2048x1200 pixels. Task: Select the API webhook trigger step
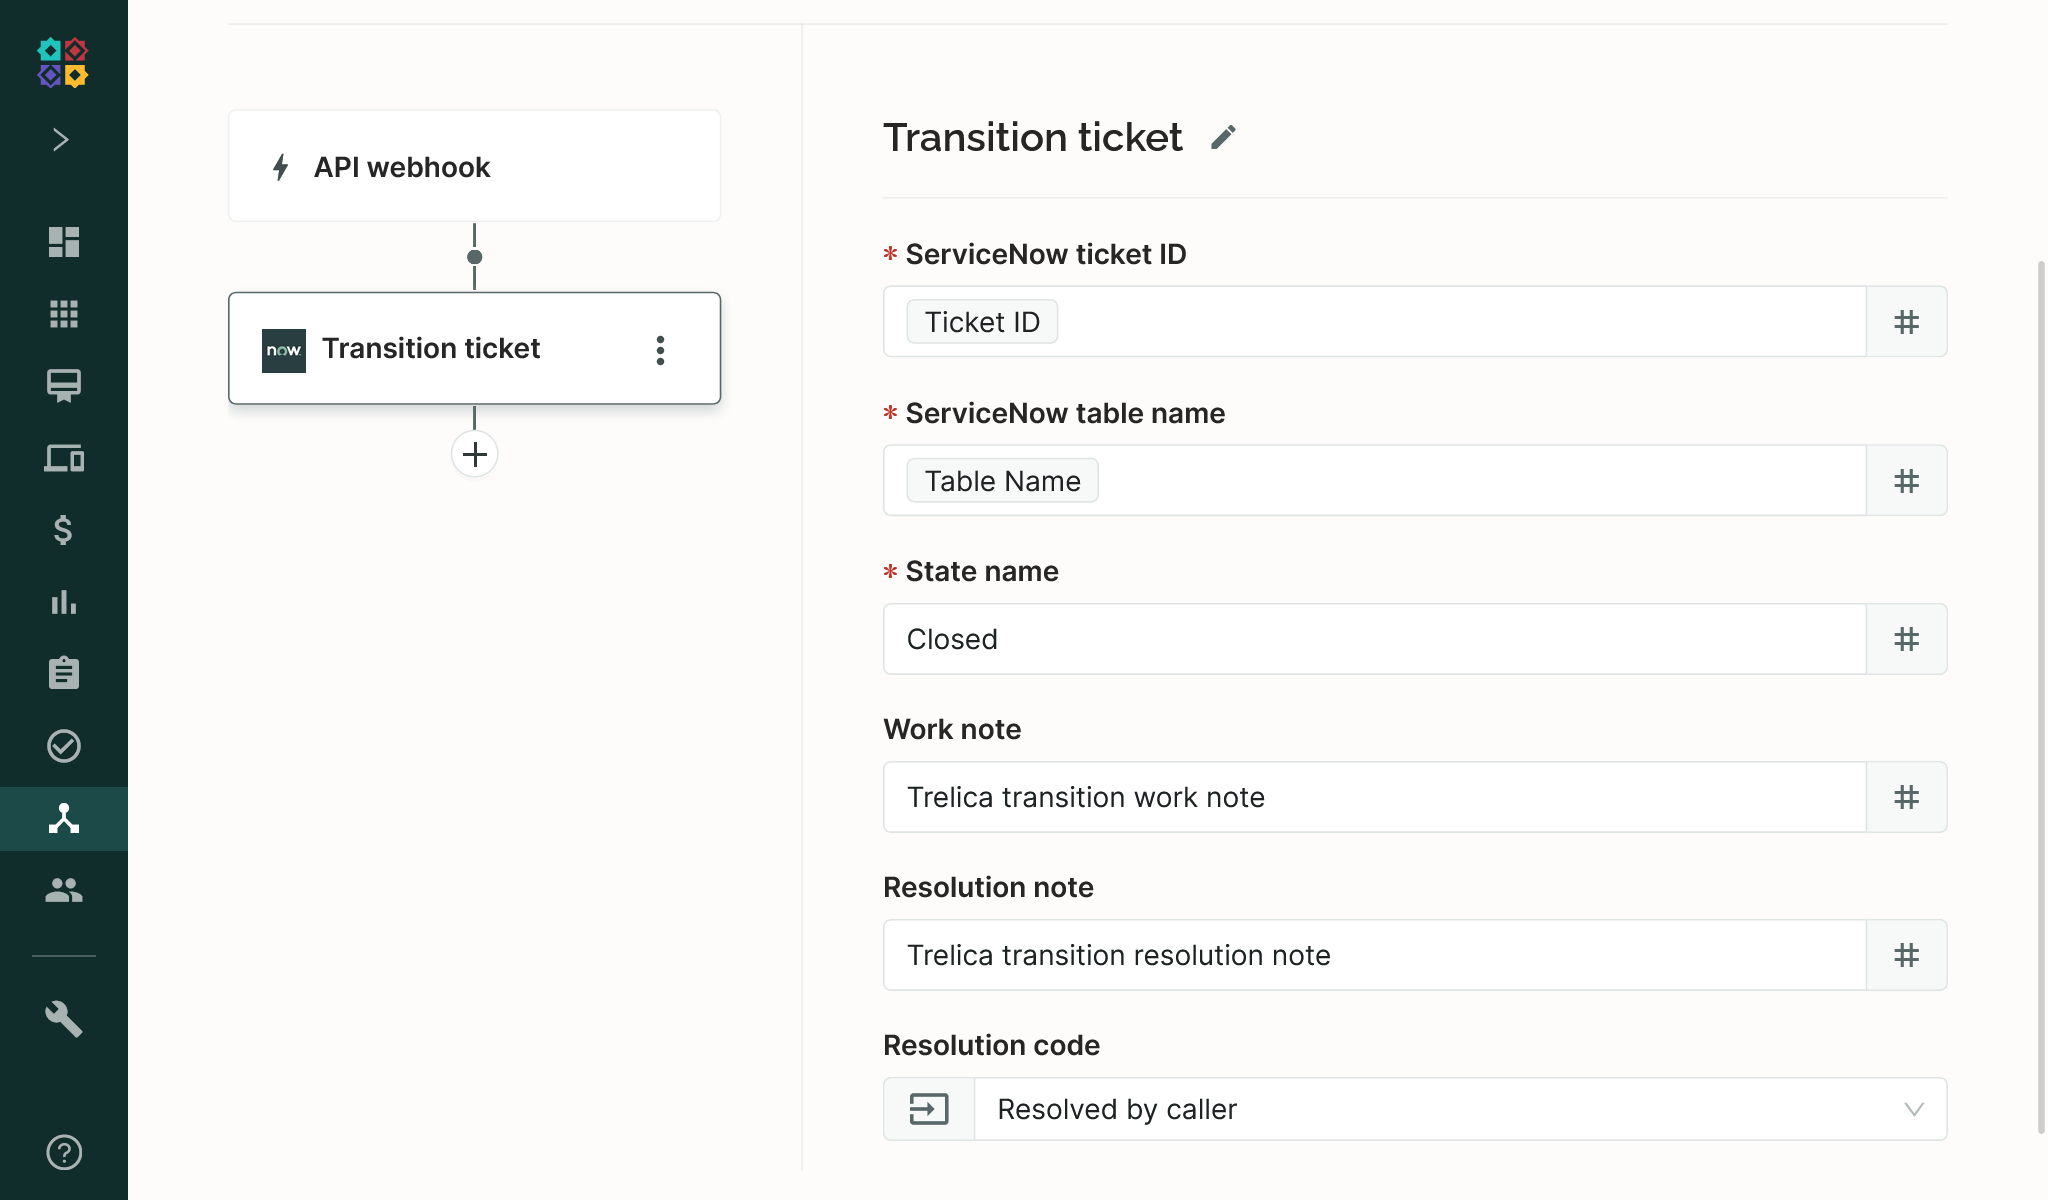pos(474,166)
